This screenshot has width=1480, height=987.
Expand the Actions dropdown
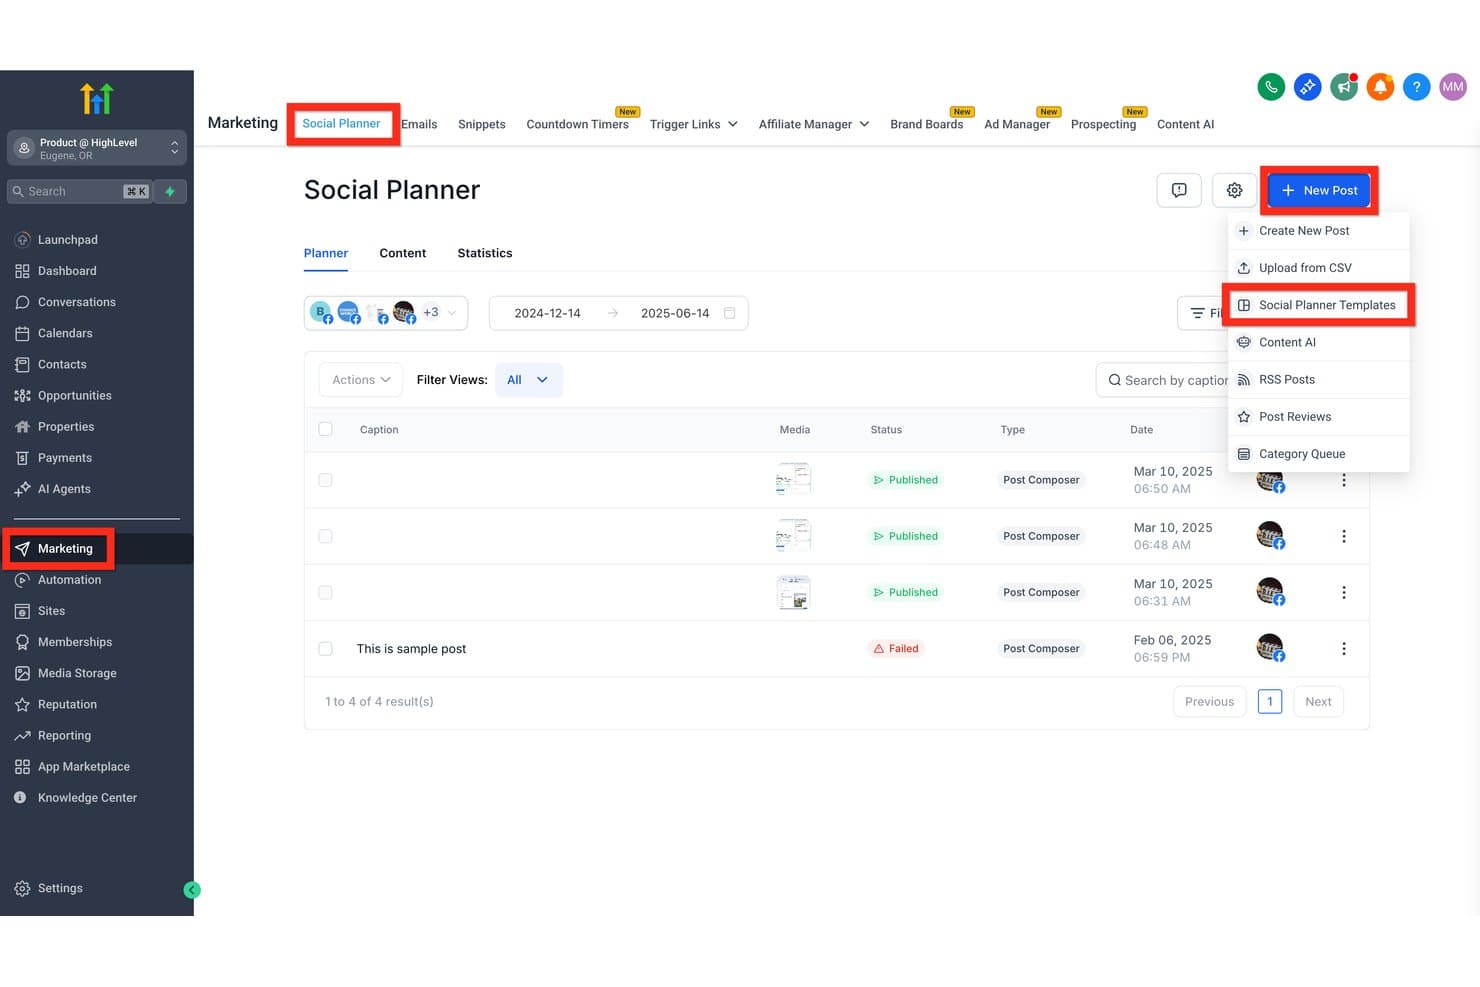pyautogui.click(x=361, y=380)
